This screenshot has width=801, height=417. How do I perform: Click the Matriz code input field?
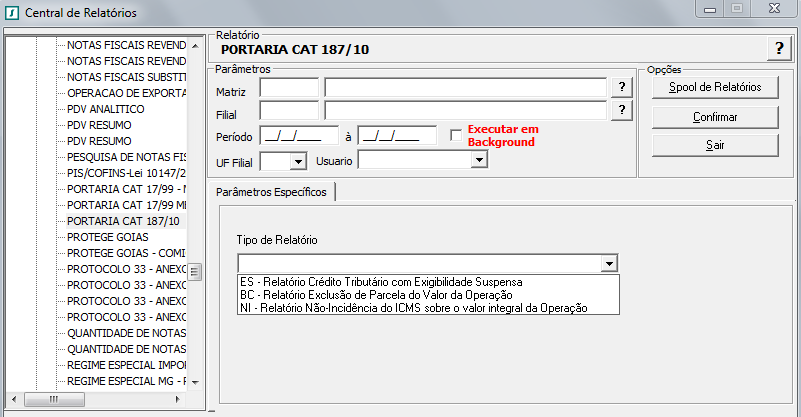[x=289, y=87]
